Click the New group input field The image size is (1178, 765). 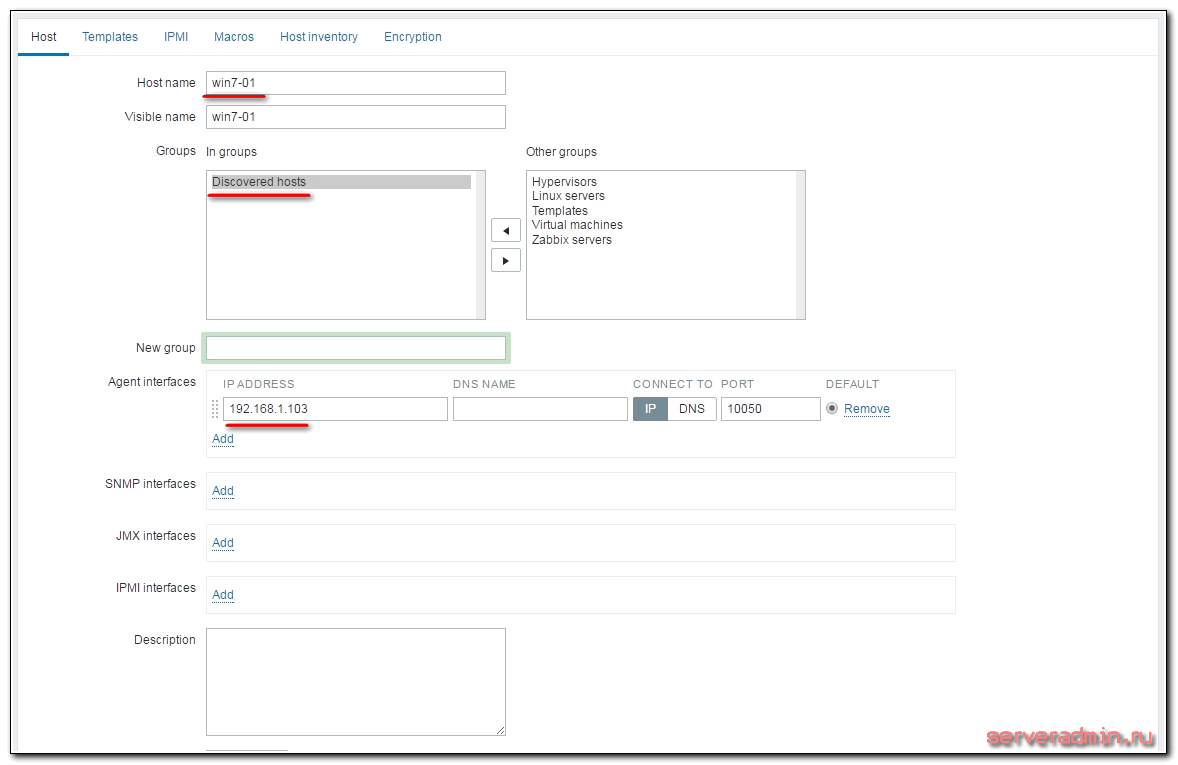[x=356, y=348]
